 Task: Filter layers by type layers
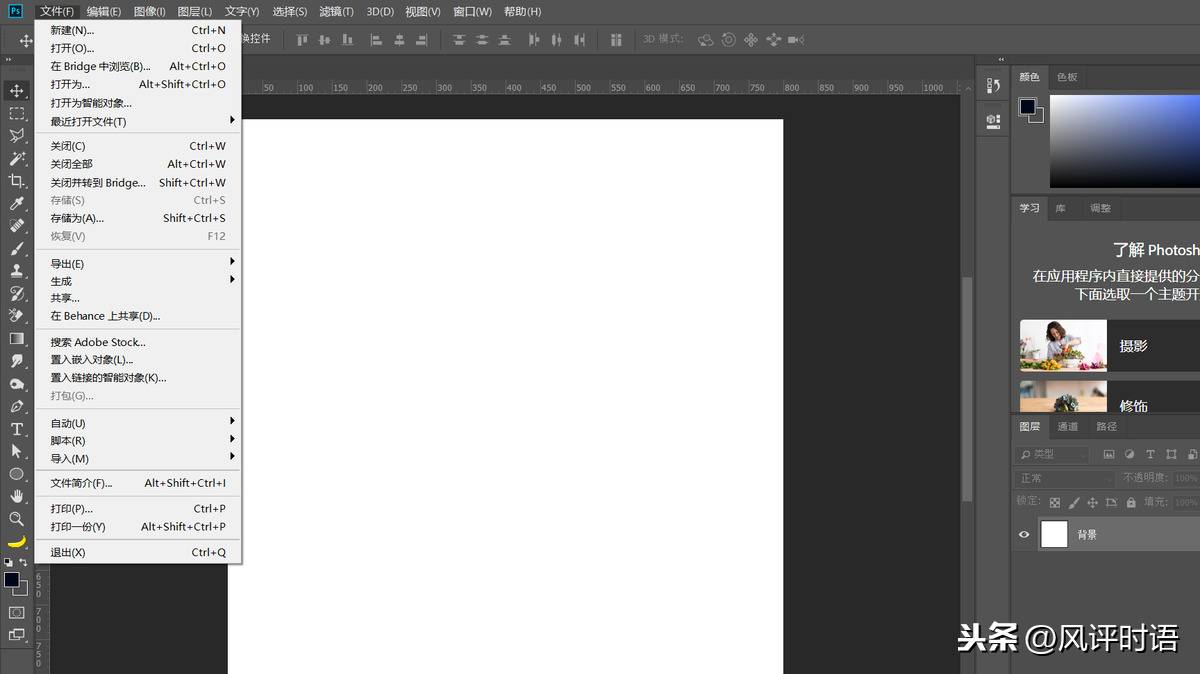[1150, 454]
